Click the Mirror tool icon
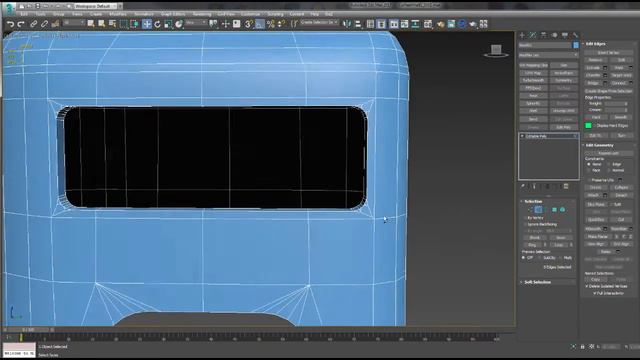Viewport: 640px width, 360px height. coord(347,24)
